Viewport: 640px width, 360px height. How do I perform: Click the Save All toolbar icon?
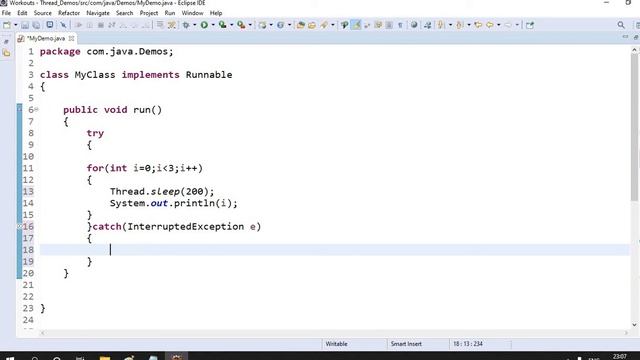tap(36, 25)
